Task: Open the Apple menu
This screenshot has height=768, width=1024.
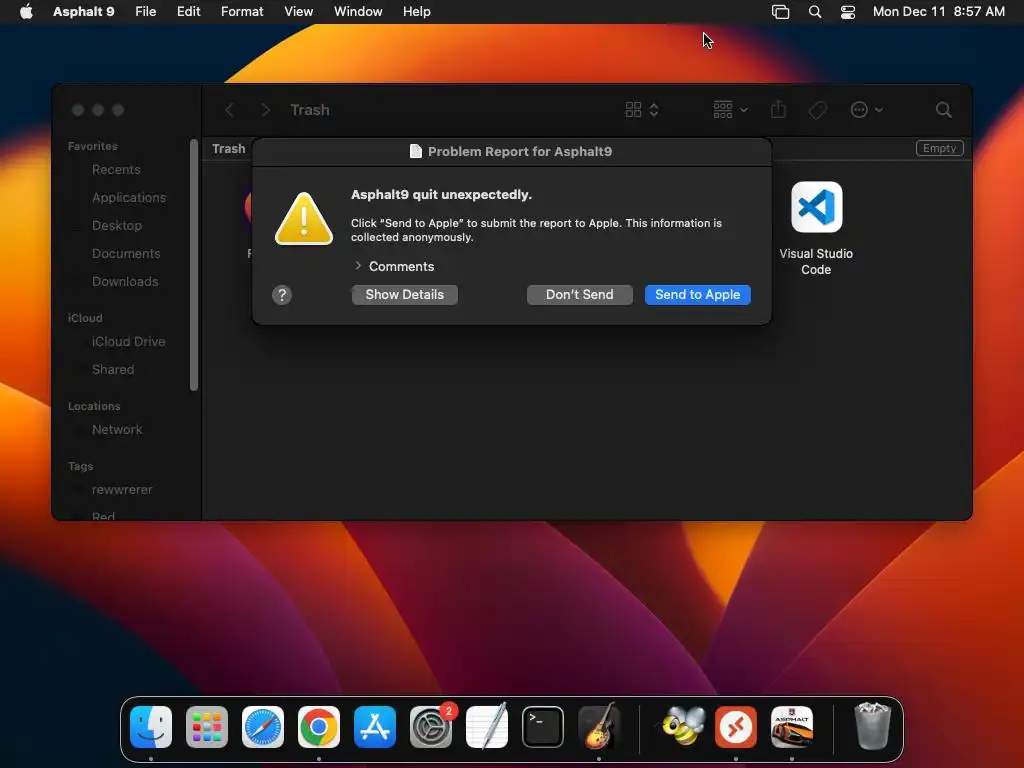Action: [x=26, y=12]
